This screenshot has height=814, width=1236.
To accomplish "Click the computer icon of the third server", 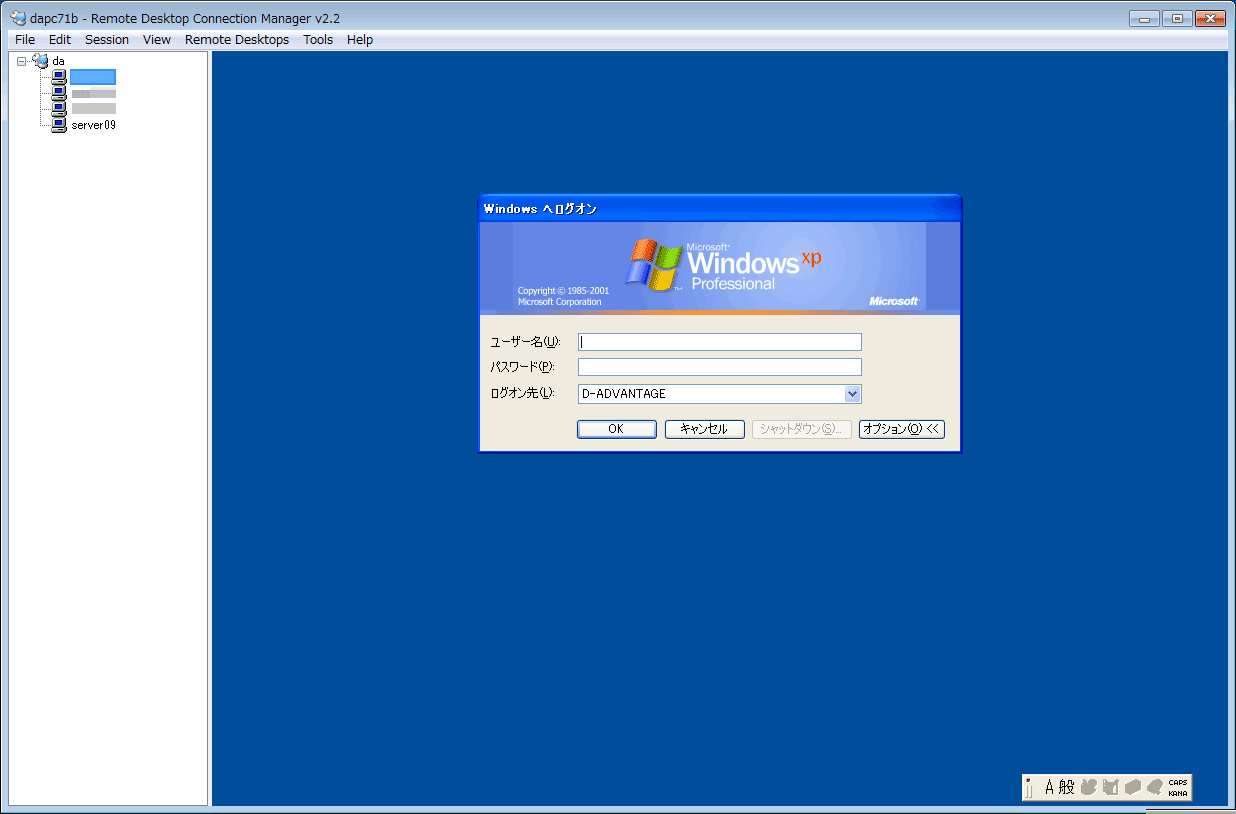I will pyautogui.click(x=58, y=108).
